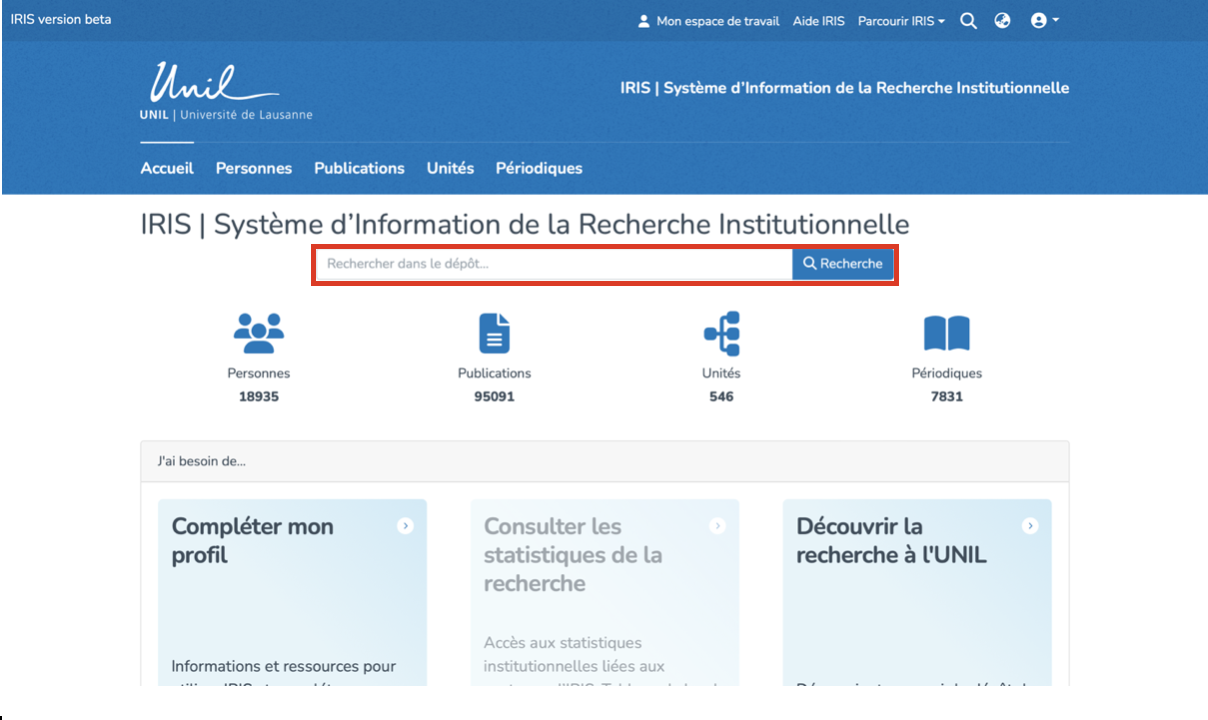Go to the Accueil navigation tab
Viewport: 1208px width, 720px height.
pos(167,168)
